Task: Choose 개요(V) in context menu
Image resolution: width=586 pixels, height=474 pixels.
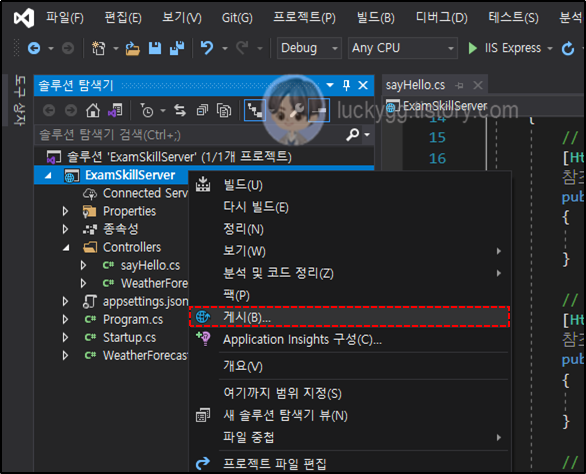Action: tap(349, 366)
